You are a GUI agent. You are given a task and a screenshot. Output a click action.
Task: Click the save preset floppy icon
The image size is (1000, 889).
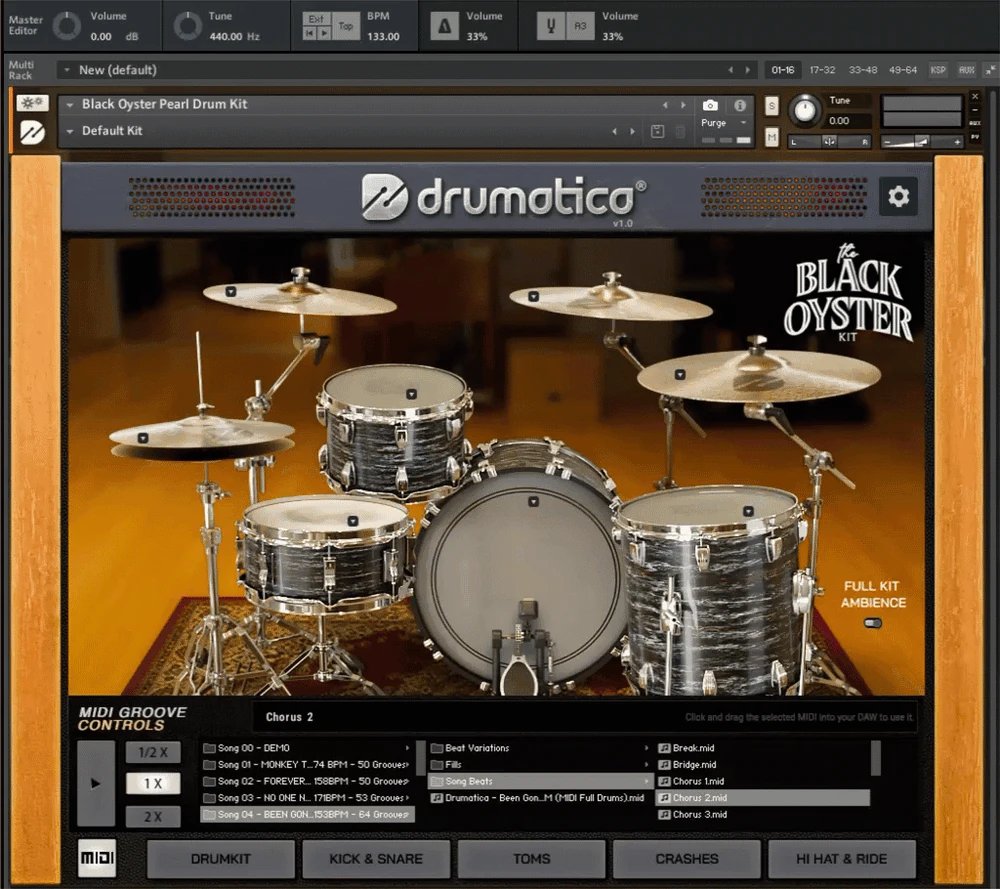pyautogui.click(x=657, y=131)
